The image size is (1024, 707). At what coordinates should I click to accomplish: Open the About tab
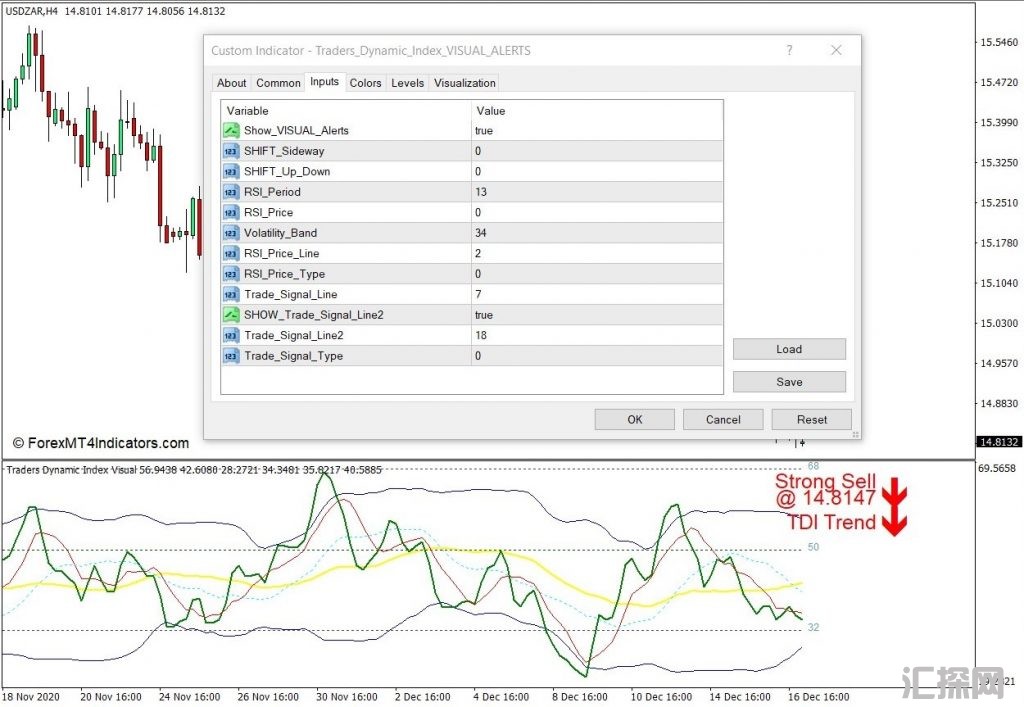[231, 83]
